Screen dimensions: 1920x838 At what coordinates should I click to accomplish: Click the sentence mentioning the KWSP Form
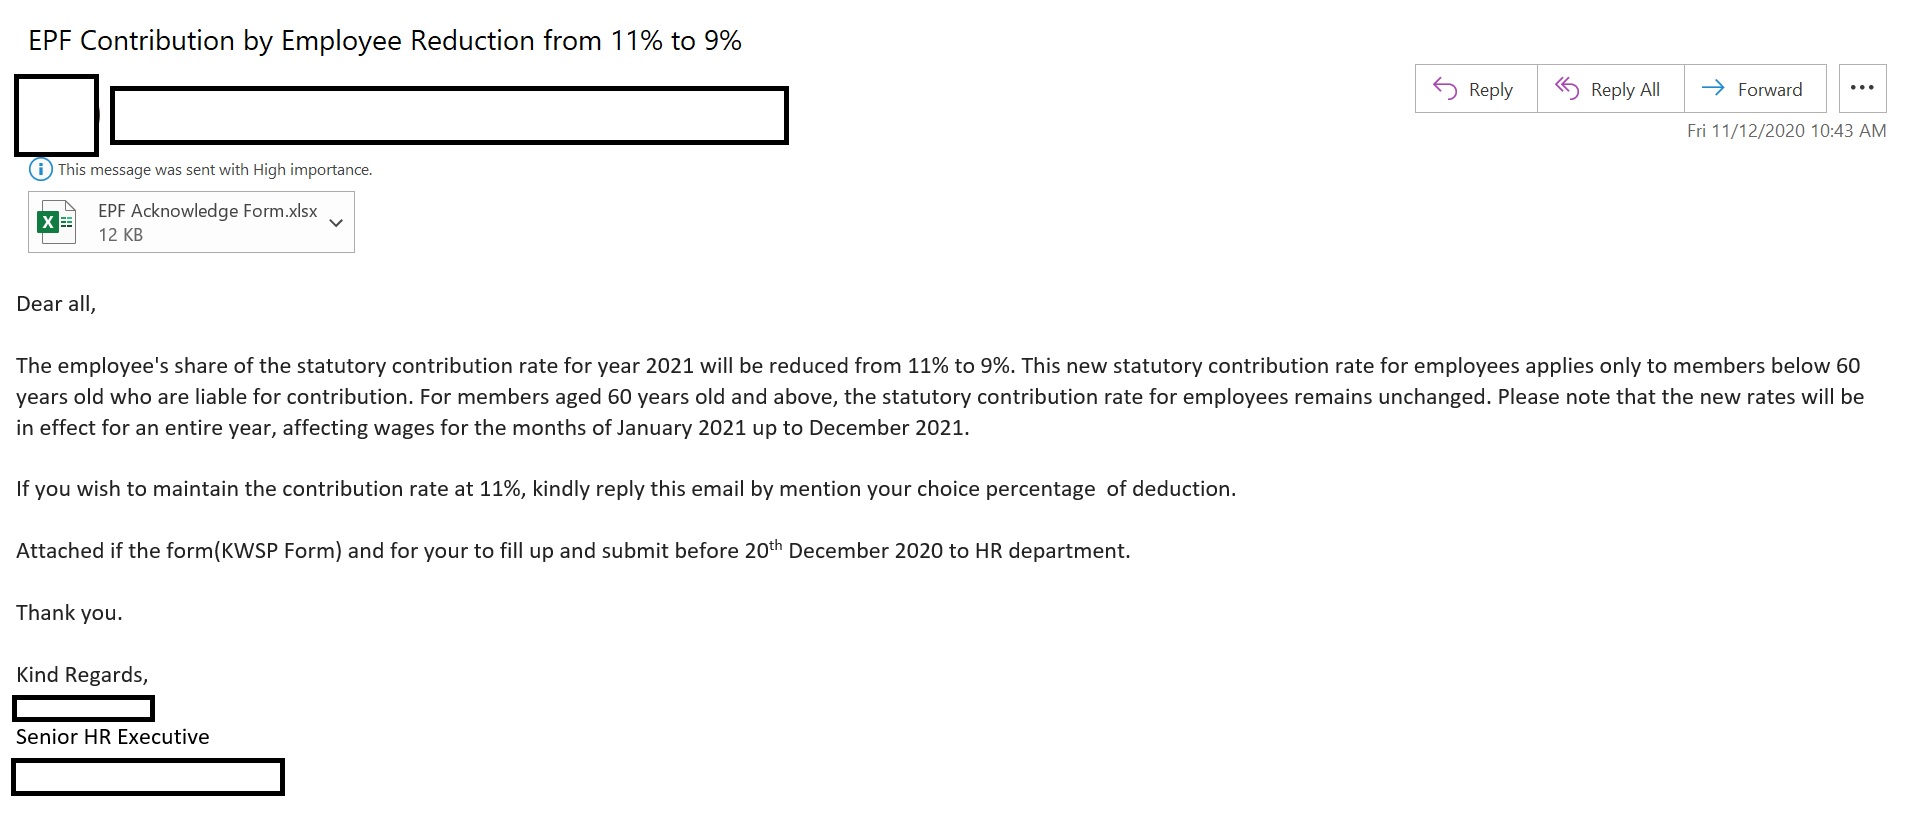(573, 551)
